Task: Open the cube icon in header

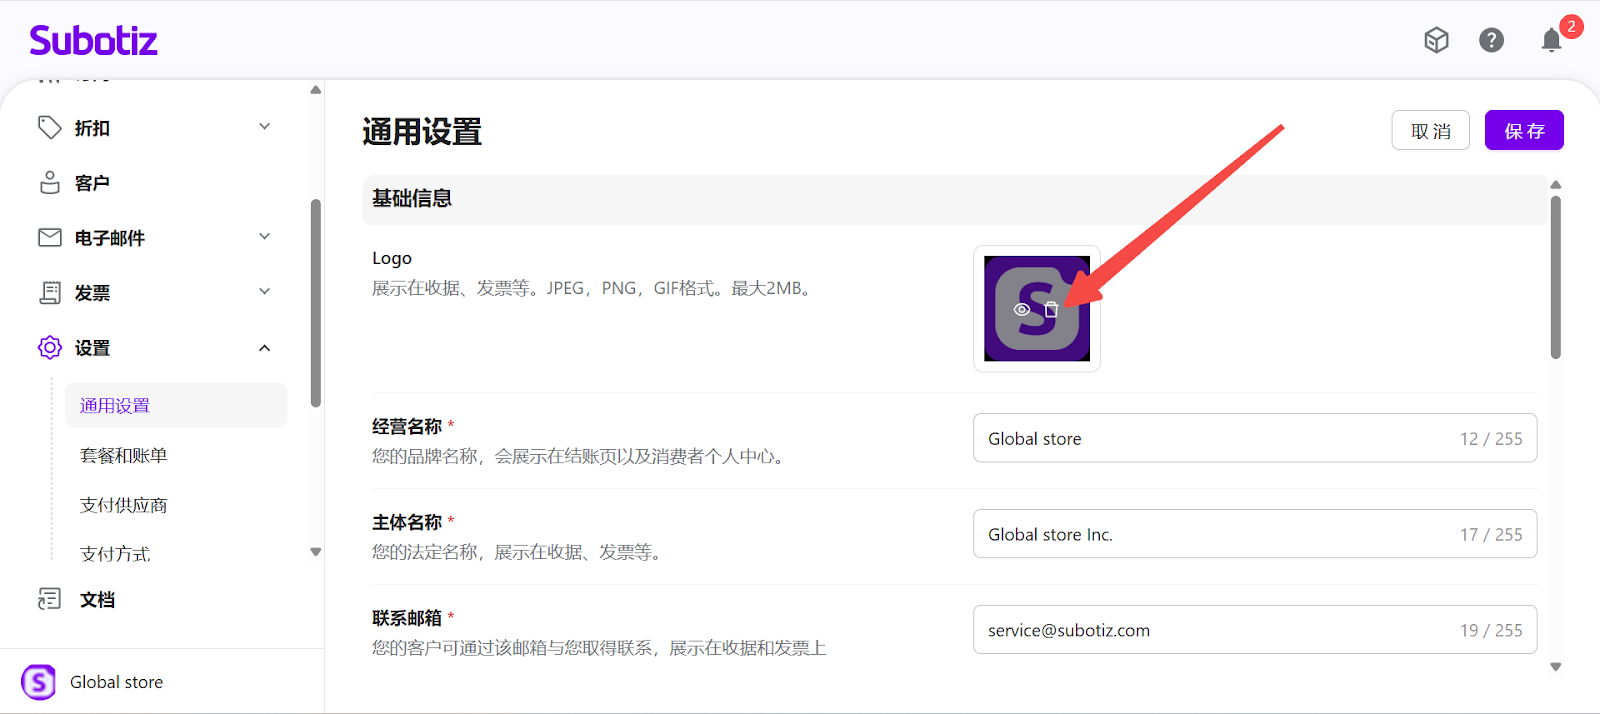Action: pyautogui.click(x=1436, y=40)
